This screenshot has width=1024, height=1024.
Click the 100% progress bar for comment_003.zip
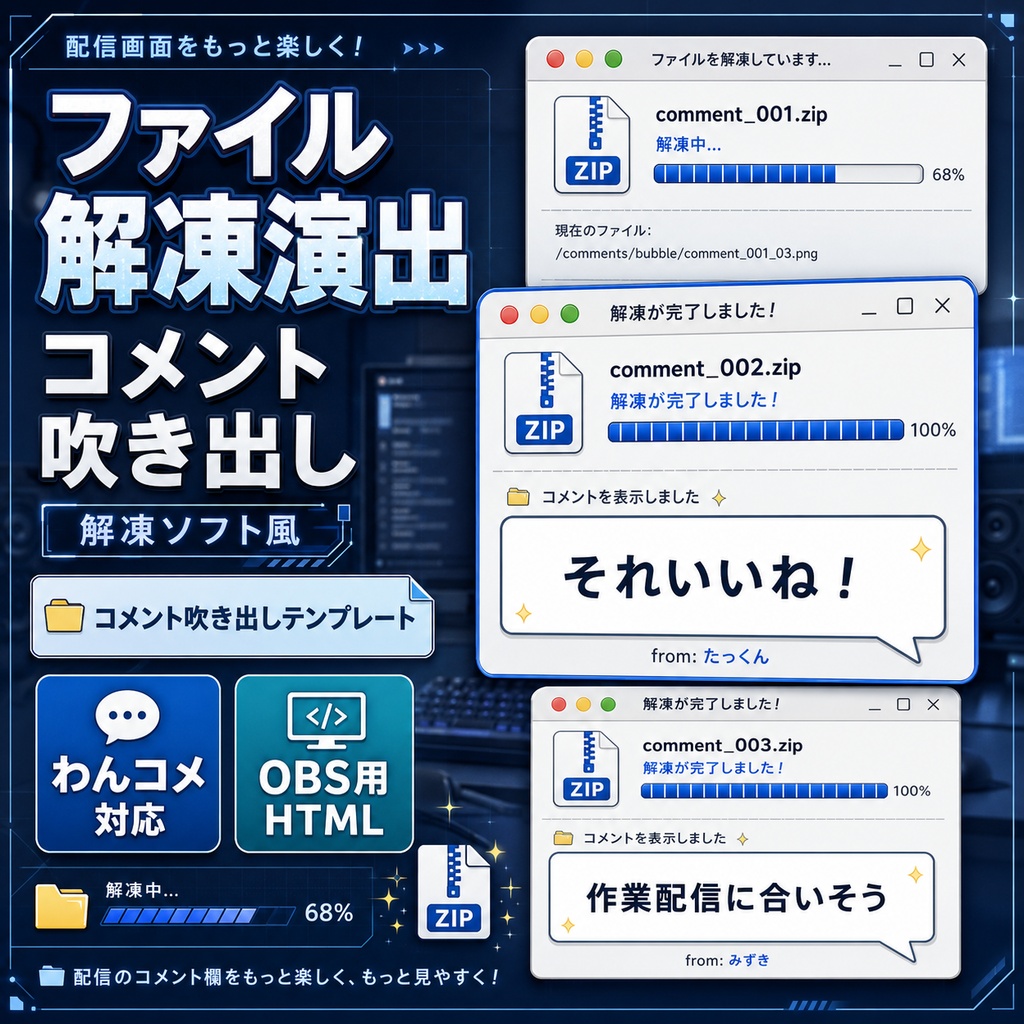click(x=764, y=791)
